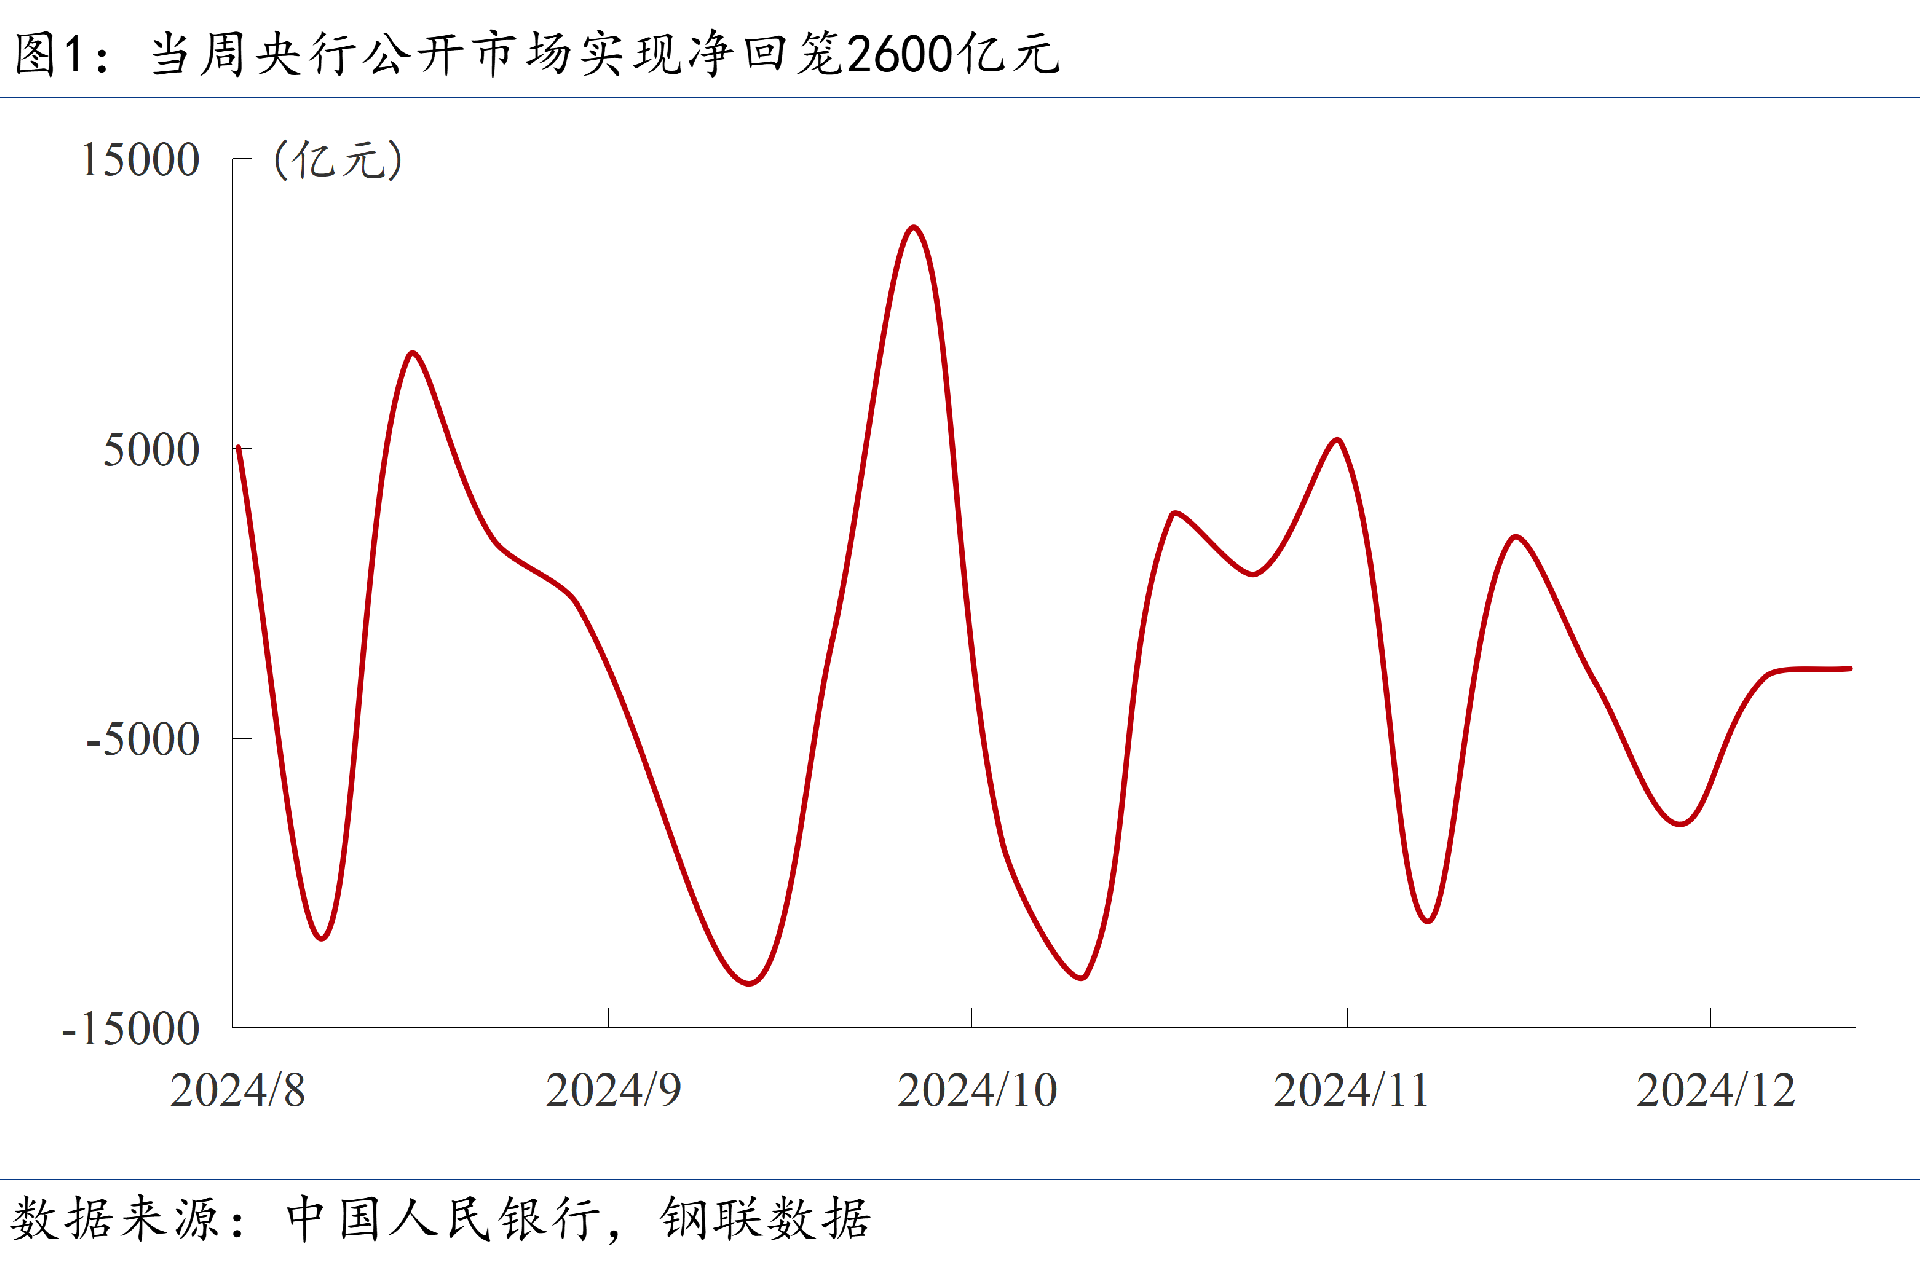Click the red line's right end point
The image size is (1920, 1279).
pos(1850,668)
